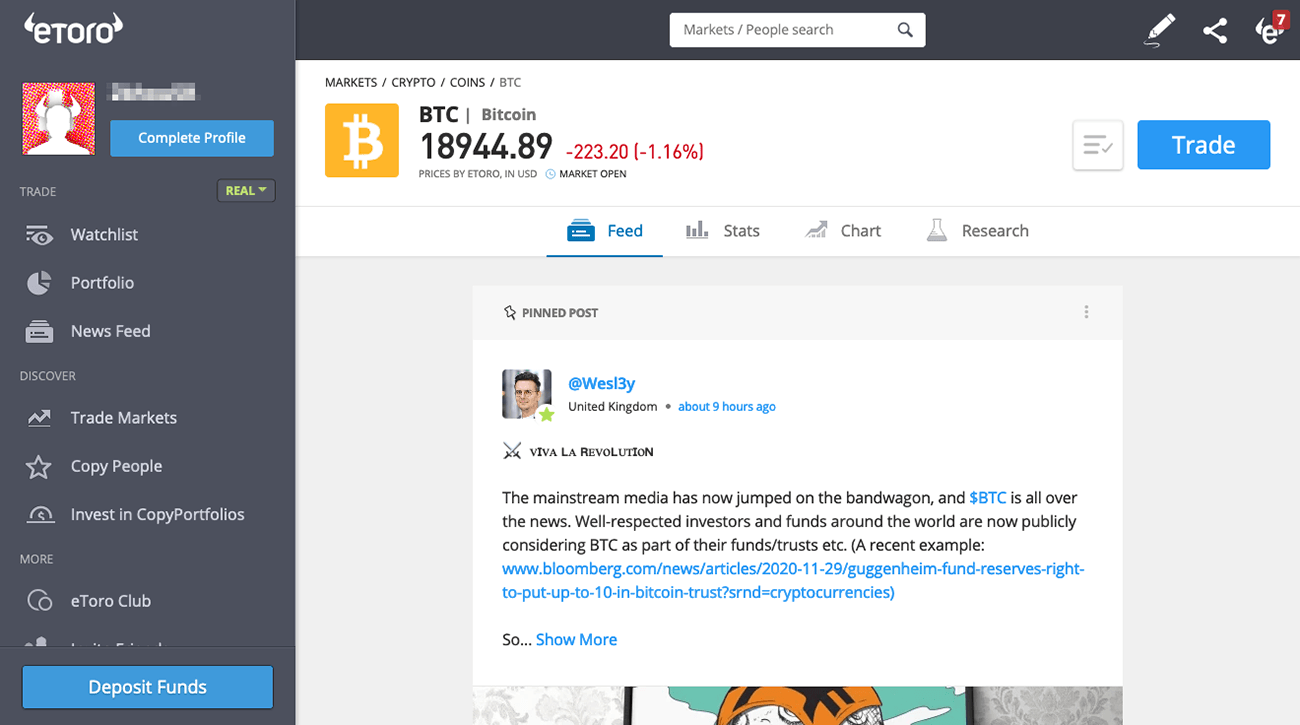
Task: Click the CopyPortfolios icon in sidebar
Action: [x=40, y=515]
